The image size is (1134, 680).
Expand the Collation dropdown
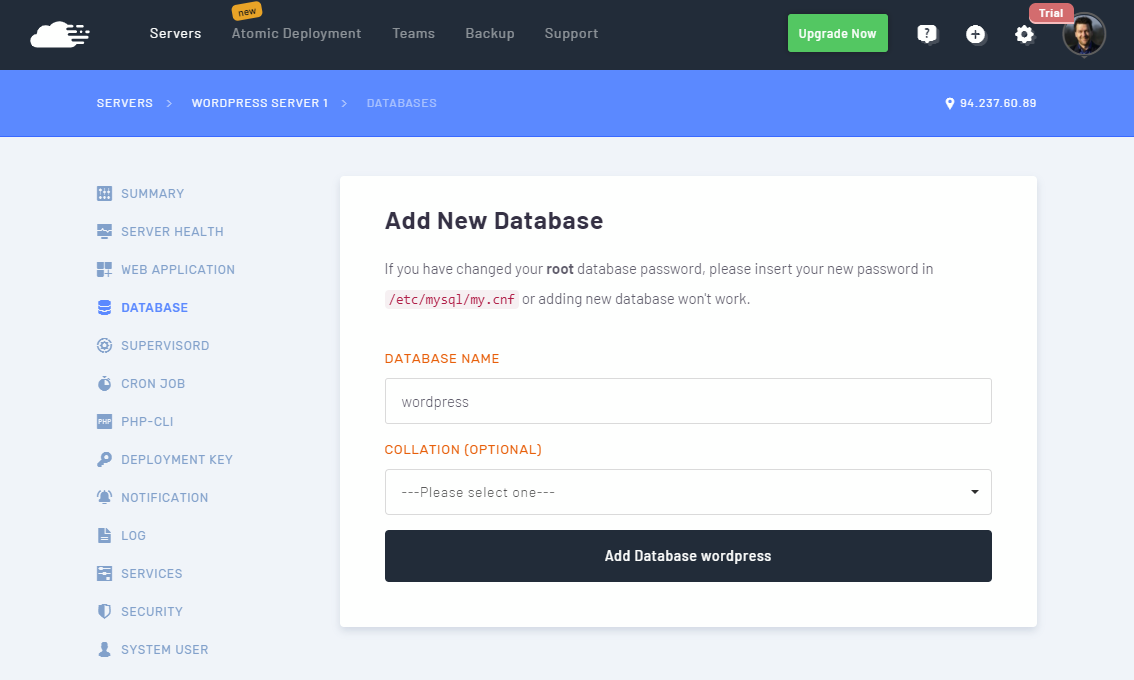pyautogui.click(x=688, y=492)
